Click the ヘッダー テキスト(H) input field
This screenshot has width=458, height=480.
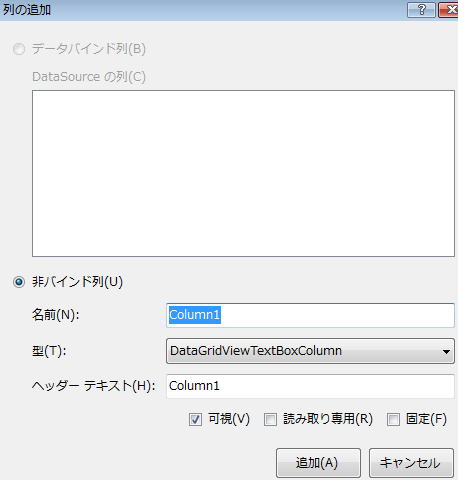click(310, 386)
